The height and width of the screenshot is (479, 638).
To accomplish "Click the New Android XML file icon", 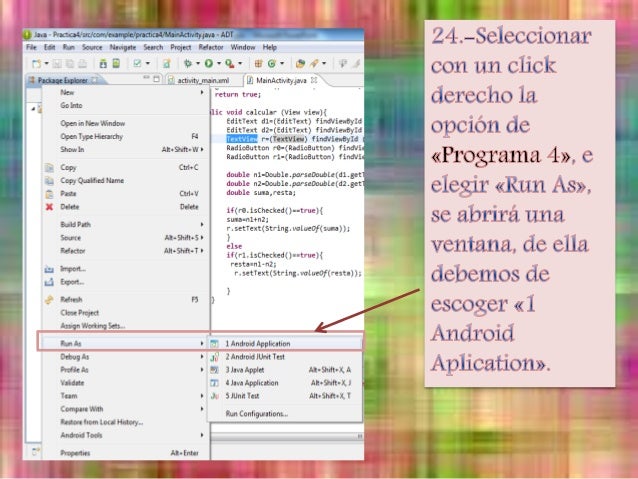I will pyautogui.click(x=167, y=63).
